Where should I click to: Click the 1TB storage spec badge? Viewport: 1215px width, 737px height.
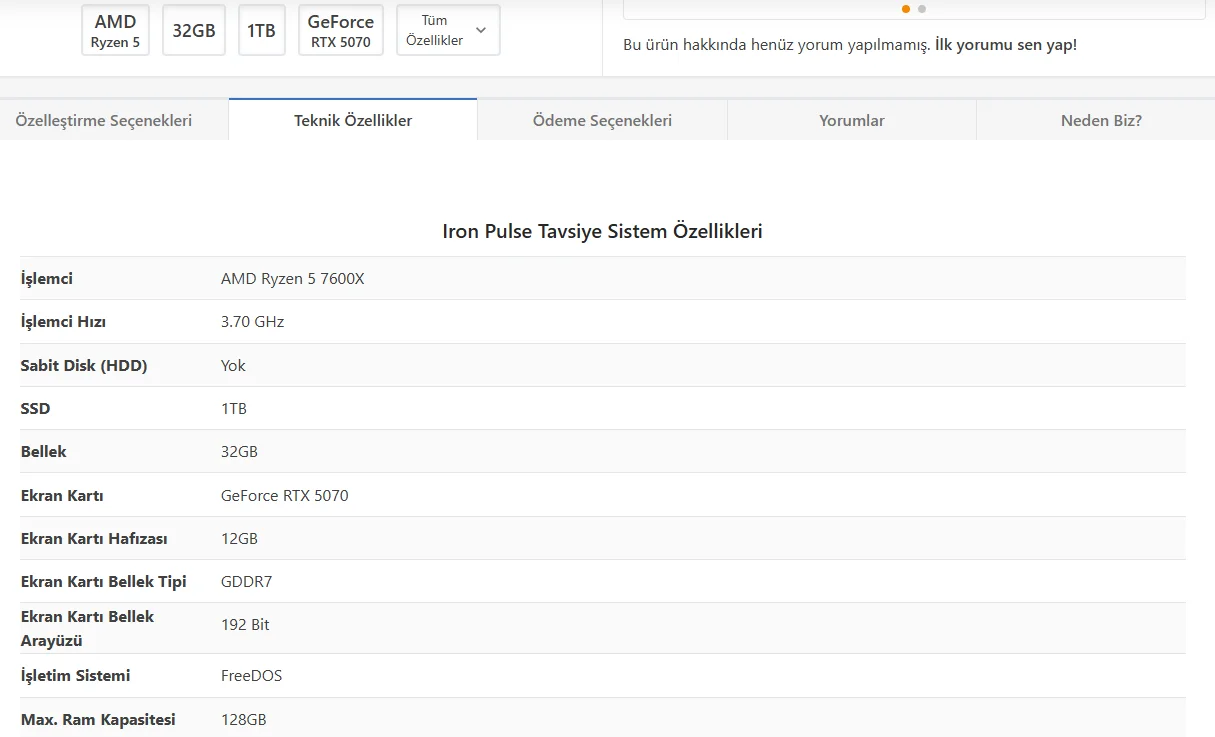(261, 30)
